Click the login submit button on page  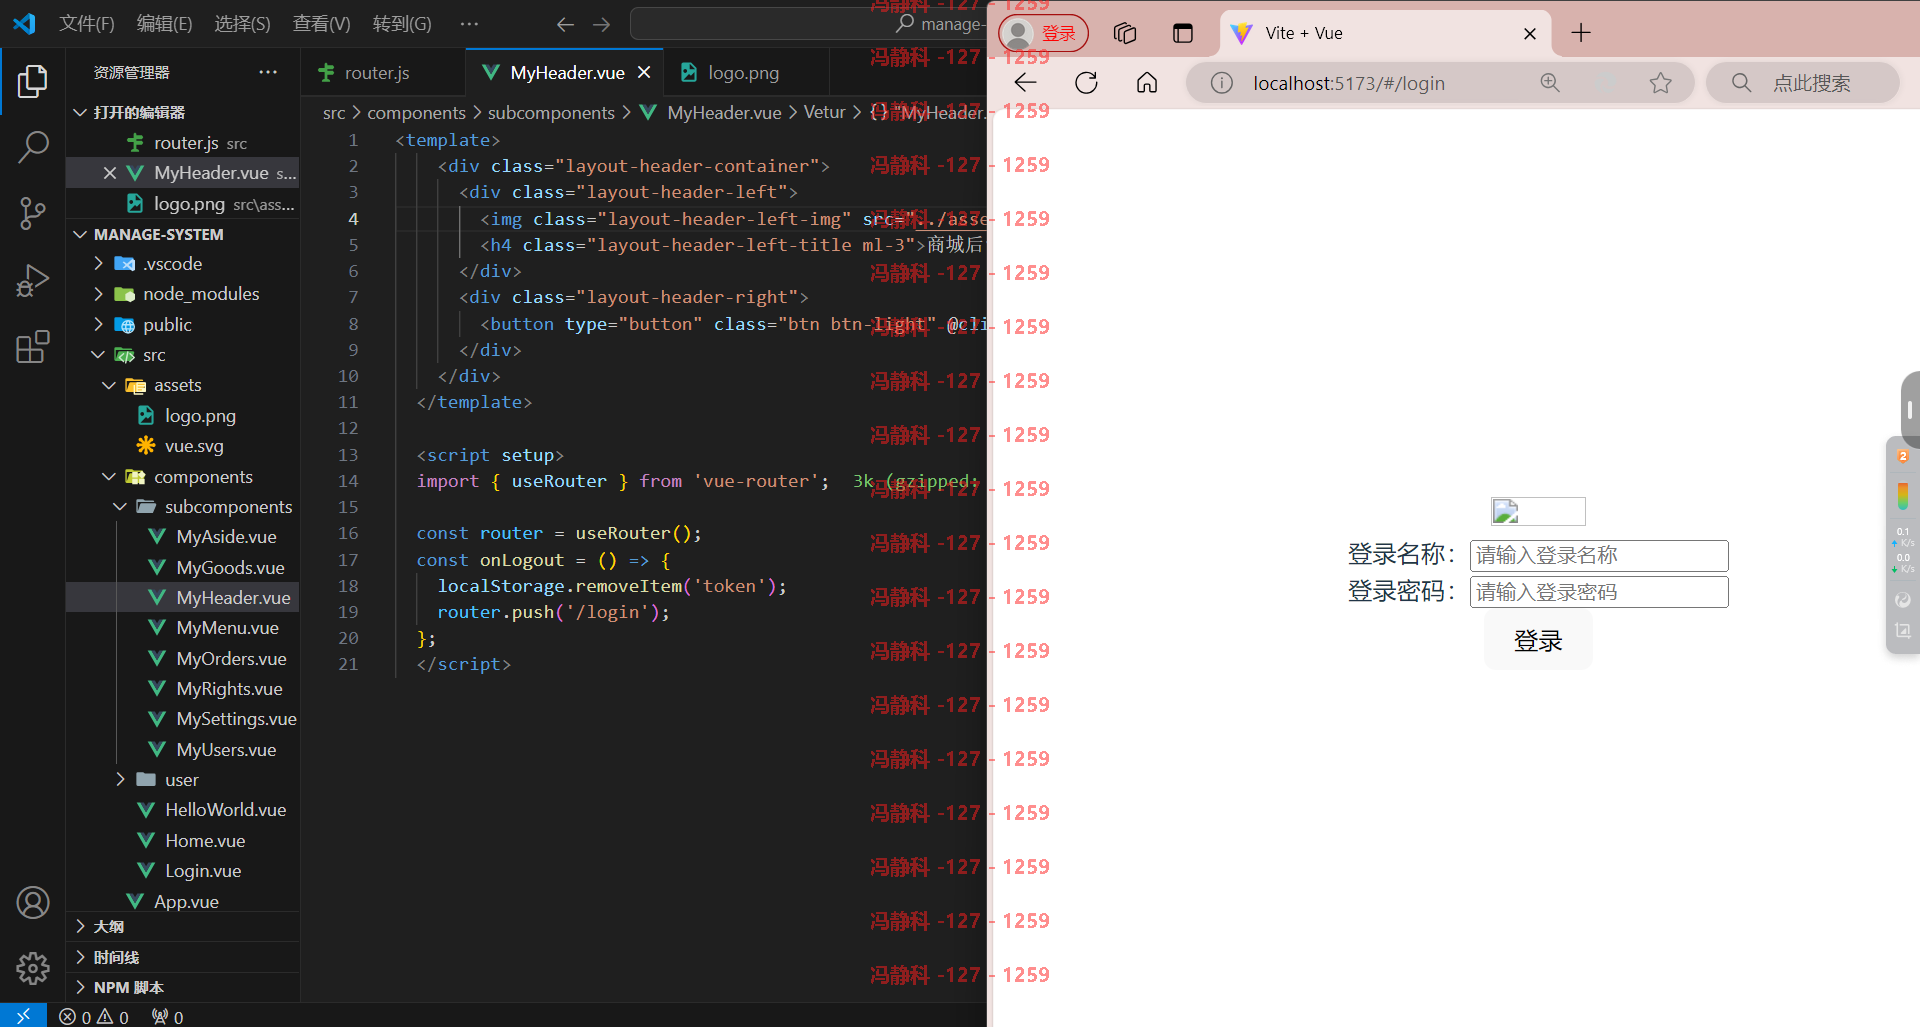(1538, 641)
